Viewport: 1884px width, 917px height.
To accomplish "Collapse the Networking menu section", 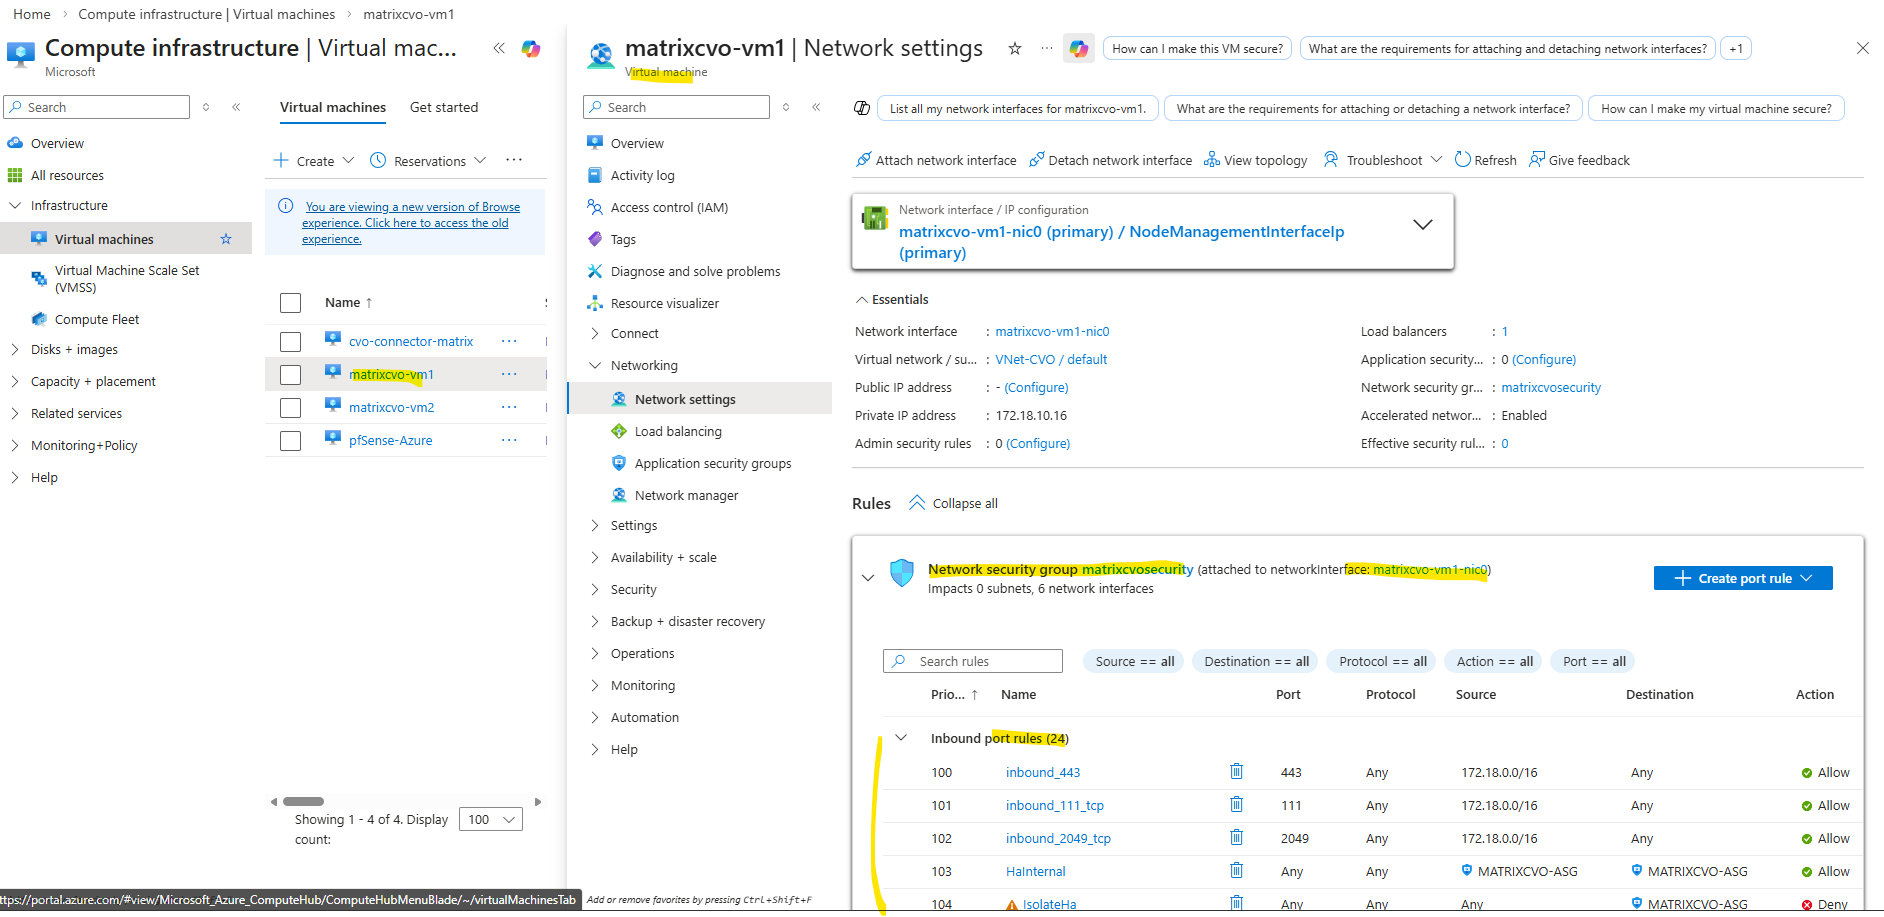I will [x=595, y=365].
